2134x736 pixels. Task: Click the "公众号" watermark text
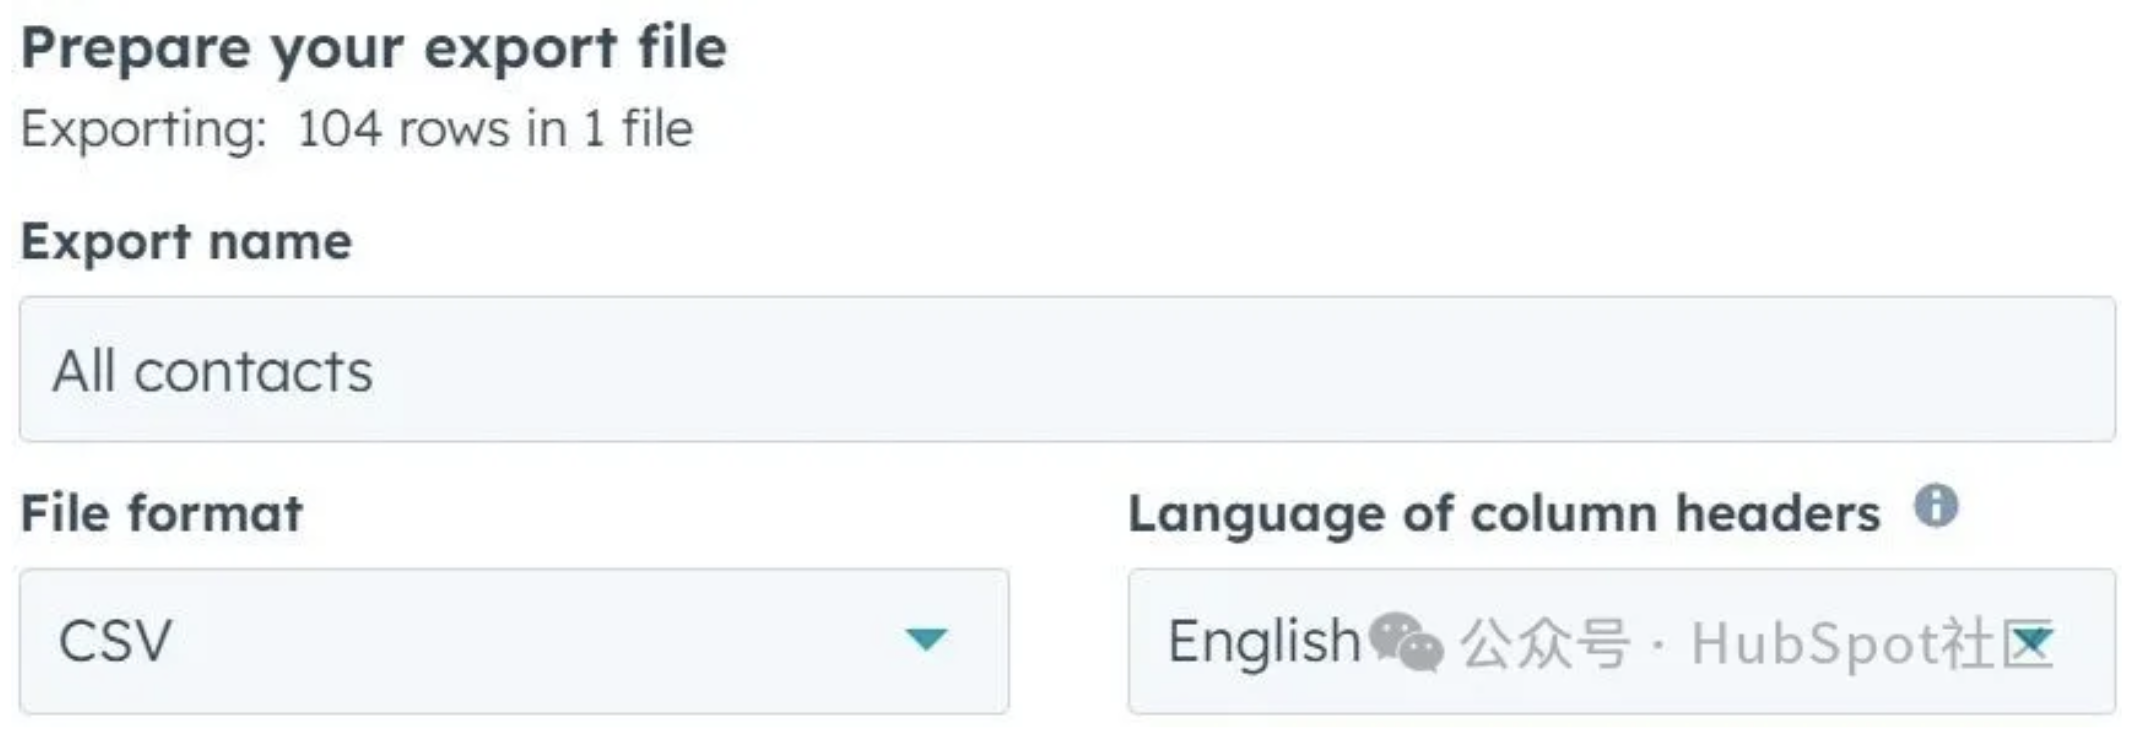[x=1544, y=643]
